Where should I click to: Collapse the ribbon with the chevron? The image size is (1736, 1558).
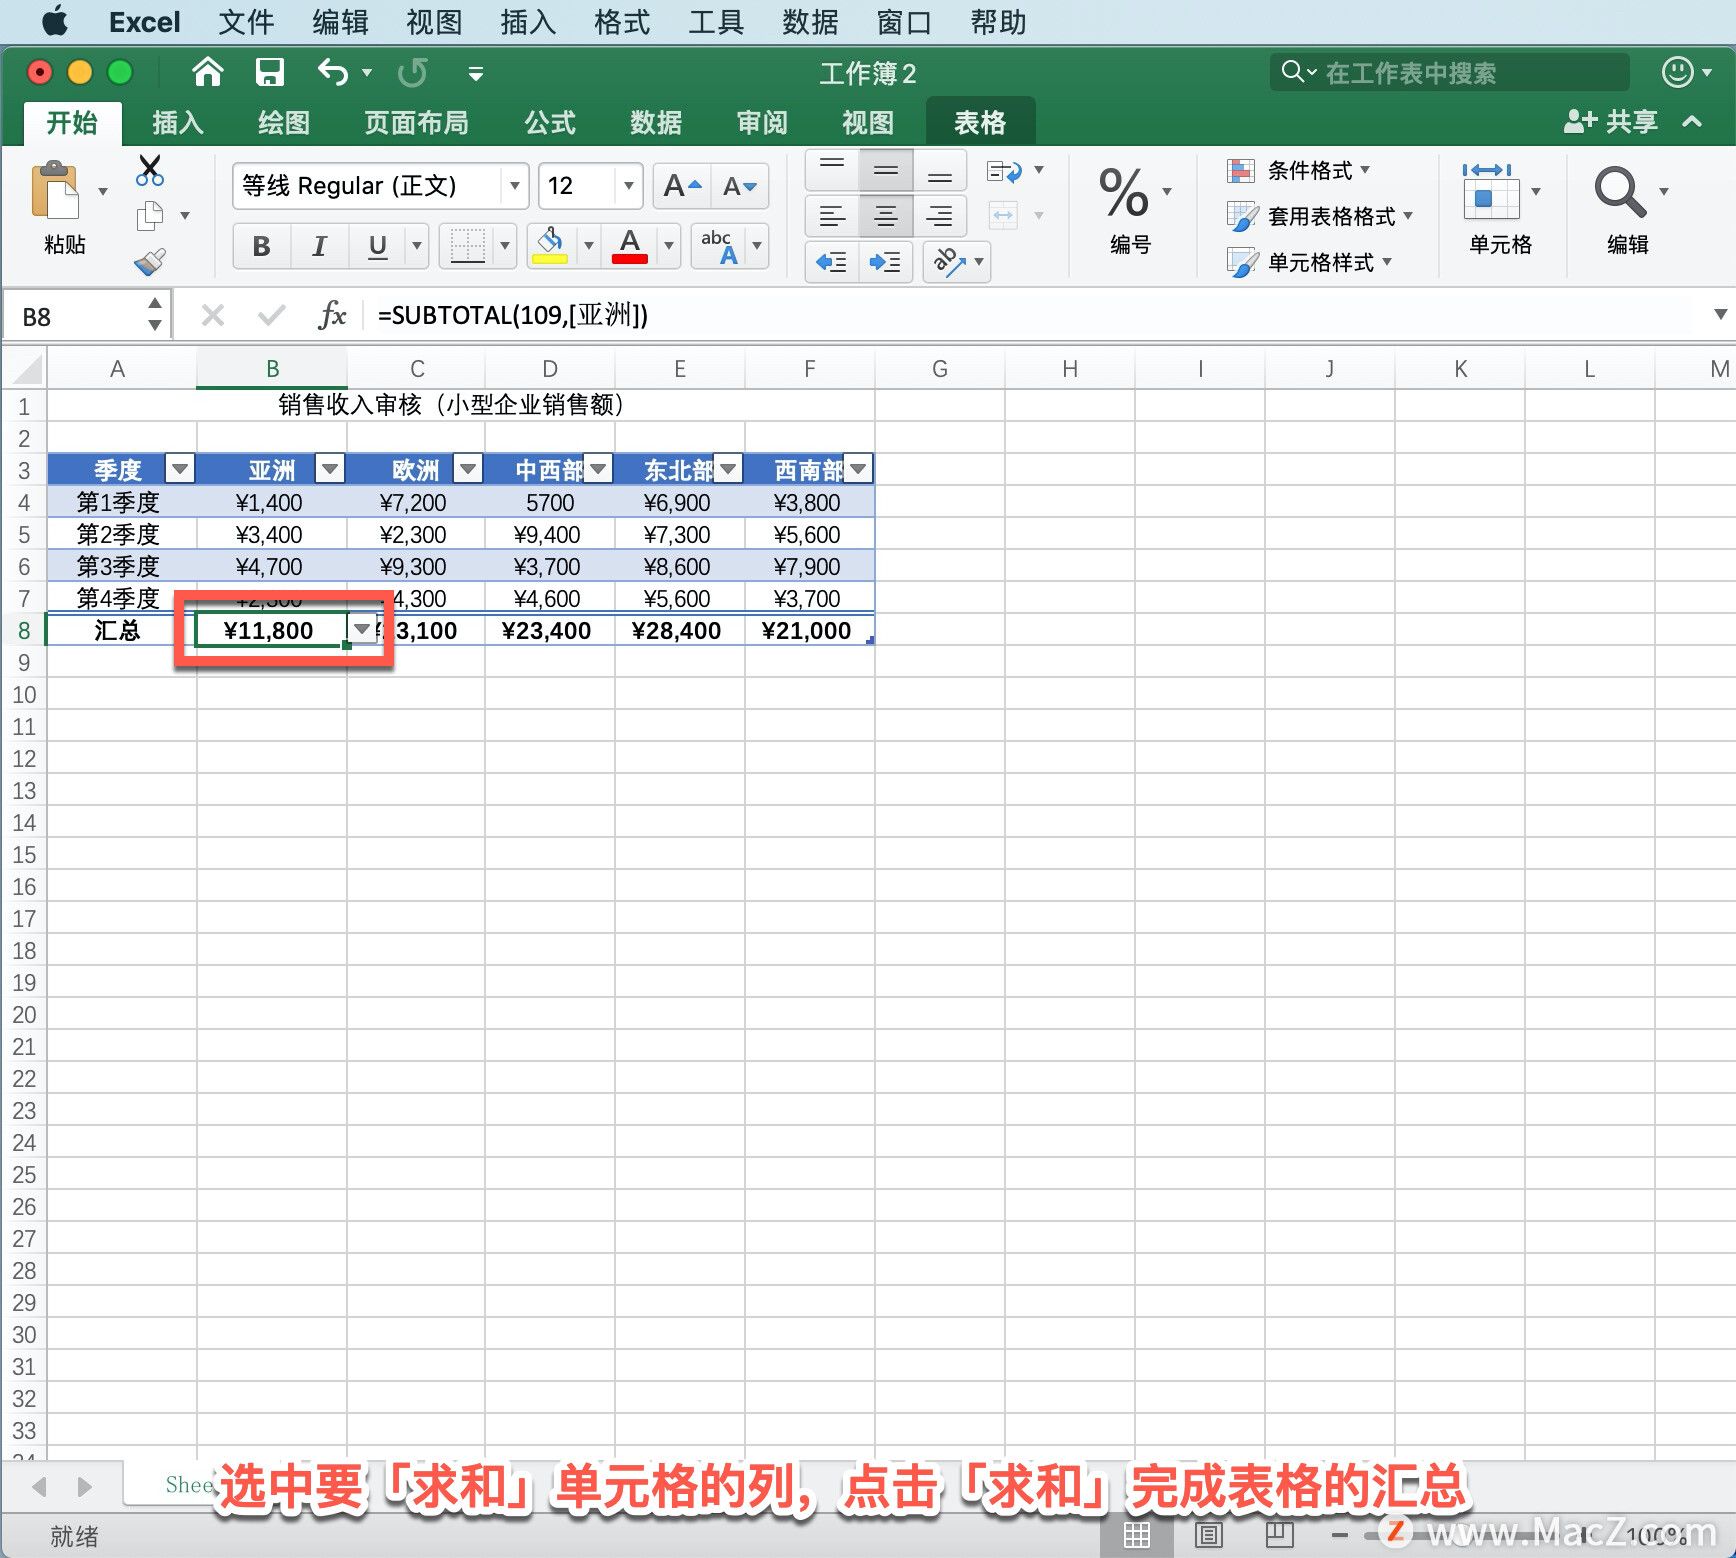[1692, 122]
